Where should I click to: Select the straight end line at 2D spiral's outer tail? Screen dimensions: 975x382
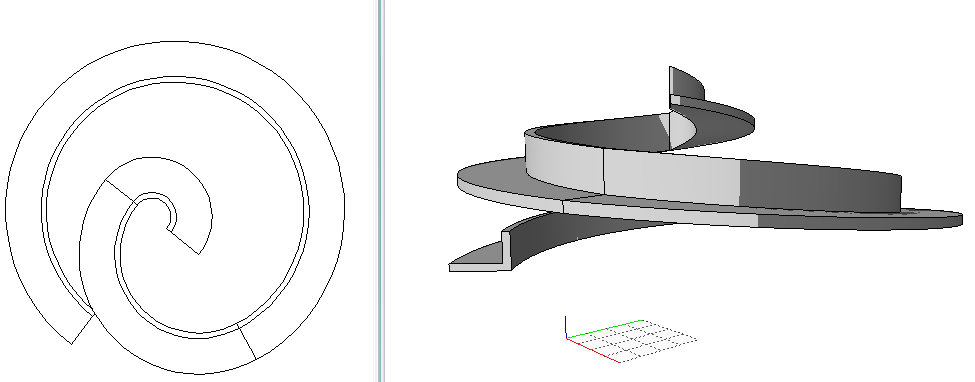[x=83, y=329]
